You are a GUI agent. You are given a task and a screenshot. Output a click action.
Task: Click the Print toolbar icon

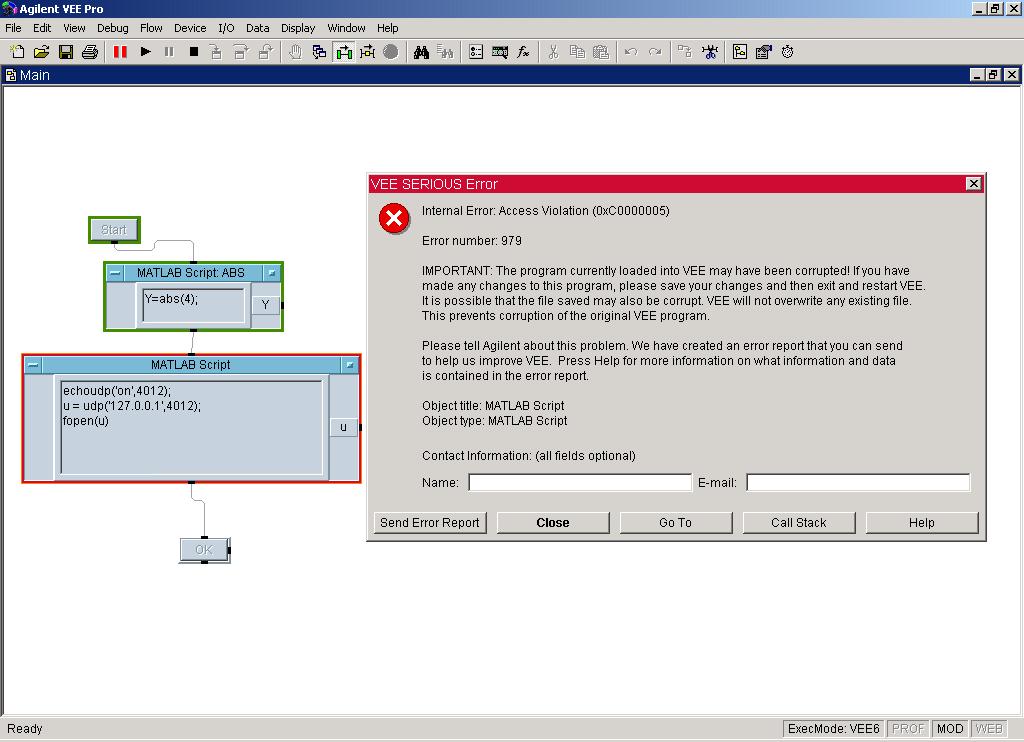[90, 52]
